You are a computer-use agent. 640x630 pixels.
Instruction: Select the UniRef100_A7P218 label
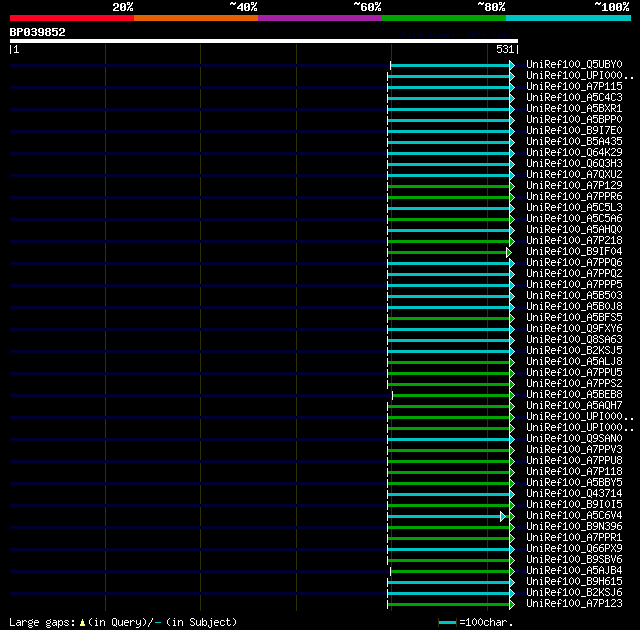click(x=574, y=241)
